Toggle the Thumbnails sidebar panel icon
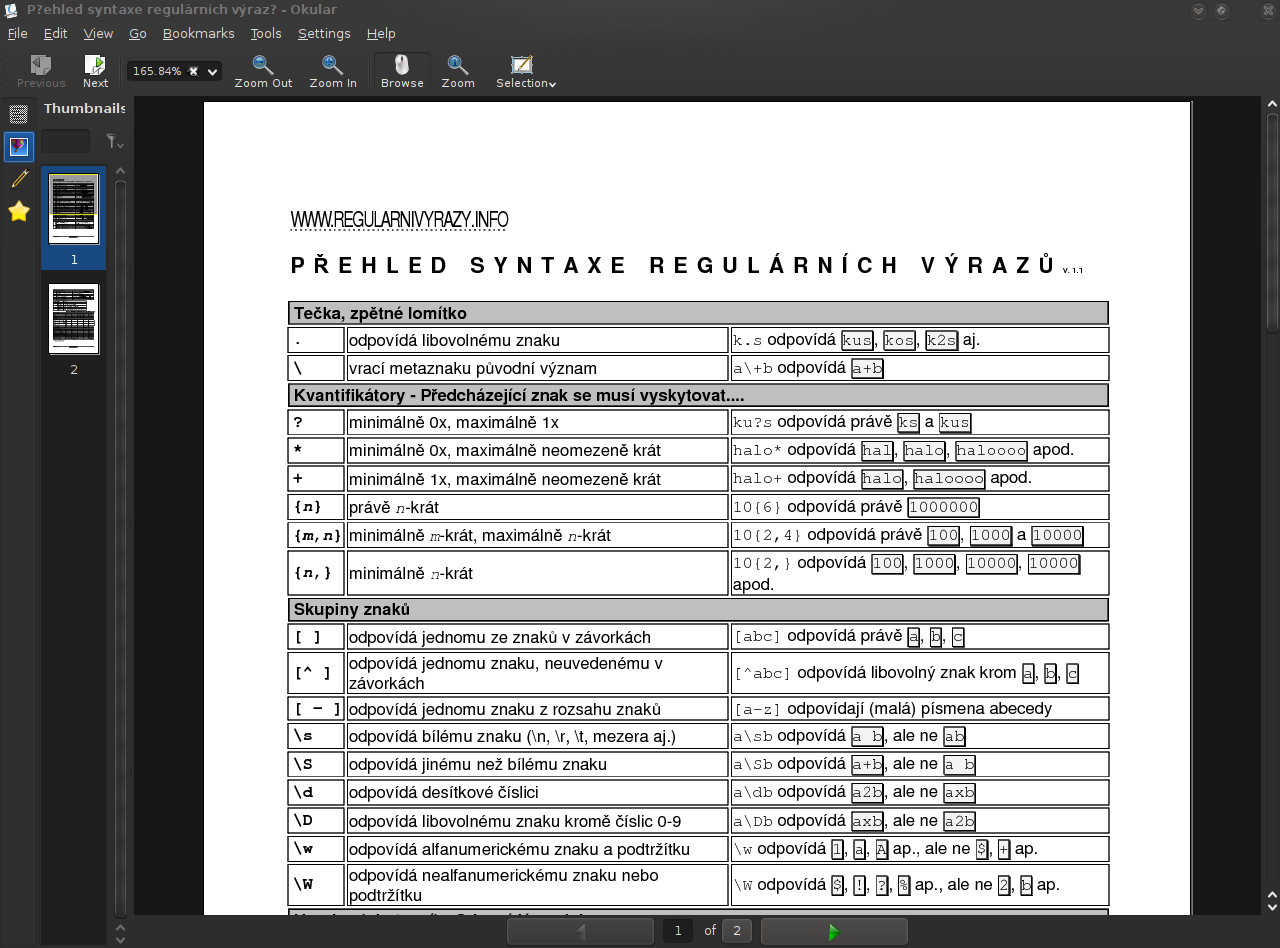Image resolution: width=1280 pixels, height=948 pixels. [18, 147]
